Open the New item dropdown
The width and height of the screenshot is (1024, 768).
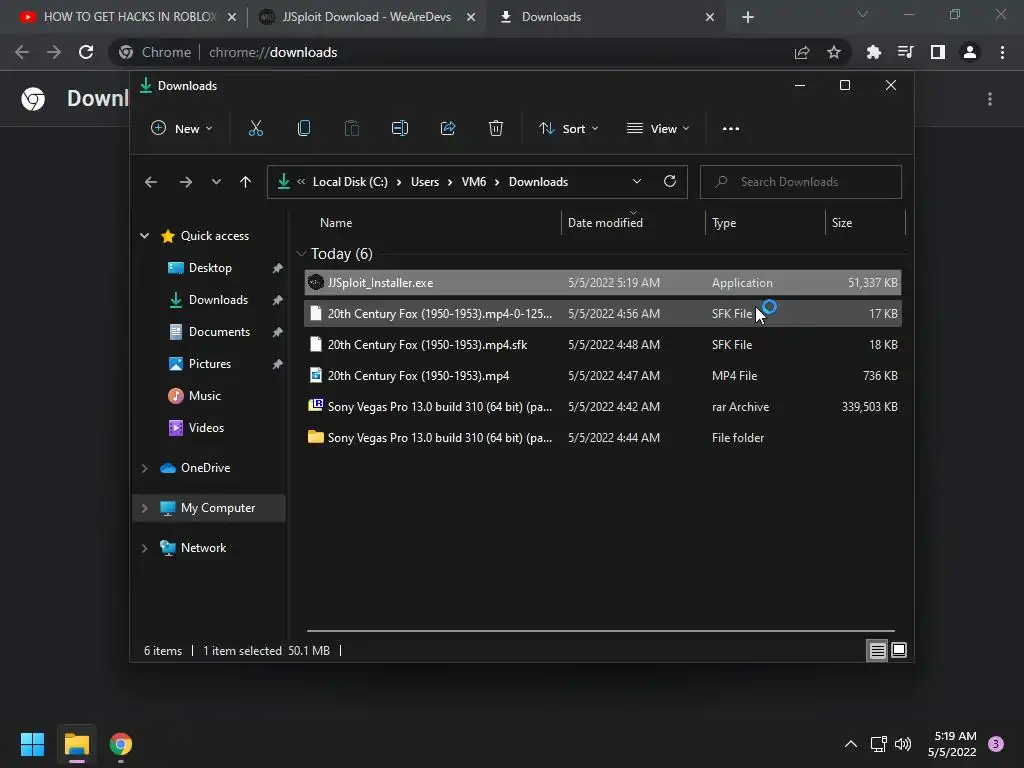(182, 129)
